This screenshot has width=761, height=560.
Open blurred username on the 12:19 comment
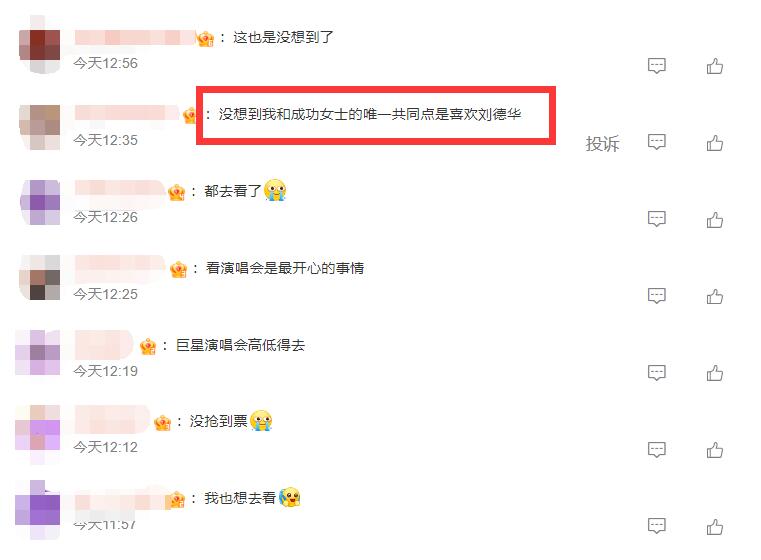click(103, 344)
